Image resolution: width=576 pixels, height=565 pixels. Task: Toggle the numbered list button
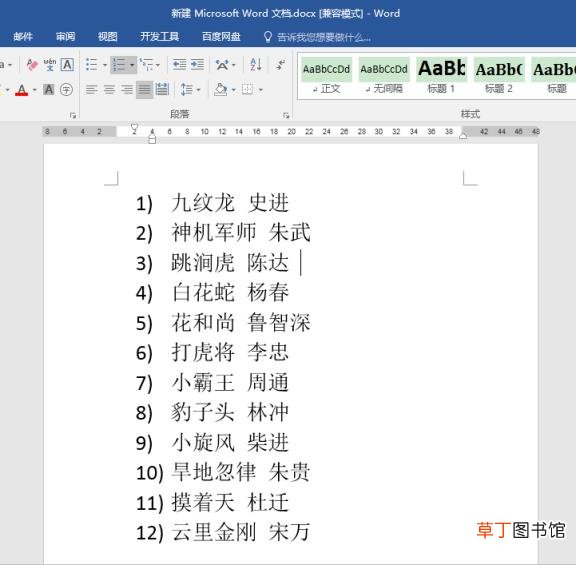click(x=119, y=65)
